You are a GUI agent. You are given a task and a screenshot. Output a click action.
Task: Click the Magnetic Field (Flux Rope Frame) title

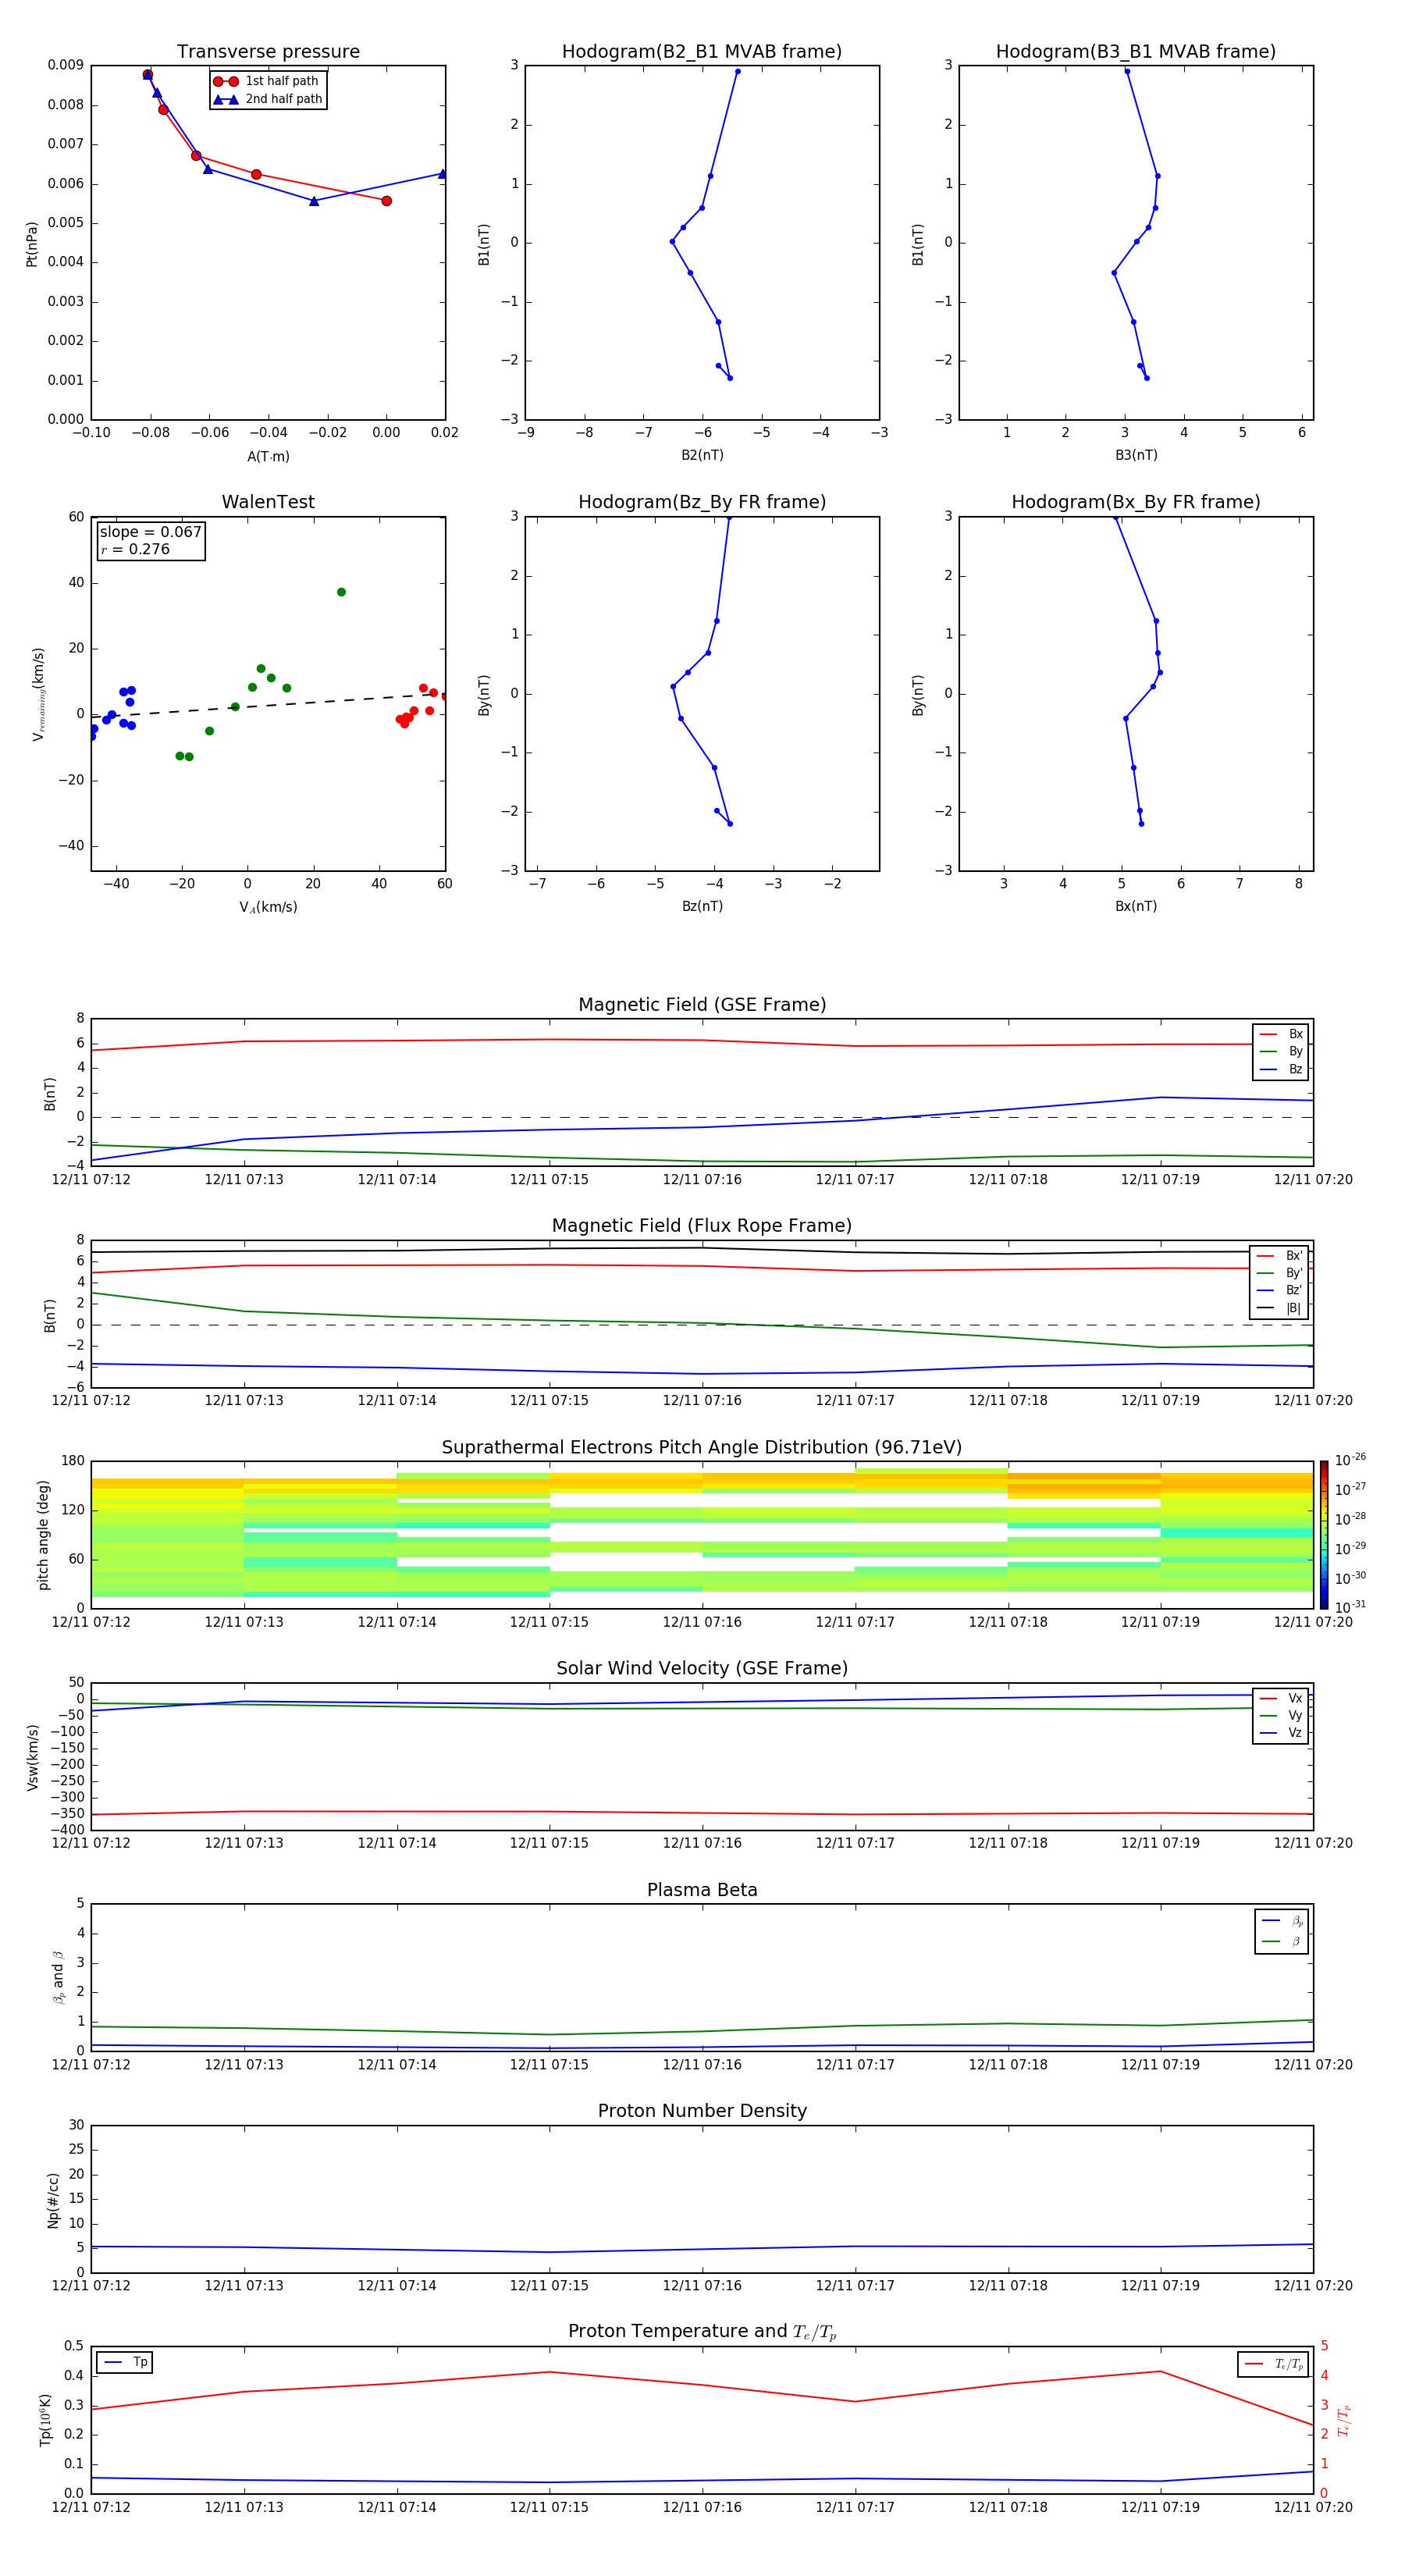pos(702,1226)
